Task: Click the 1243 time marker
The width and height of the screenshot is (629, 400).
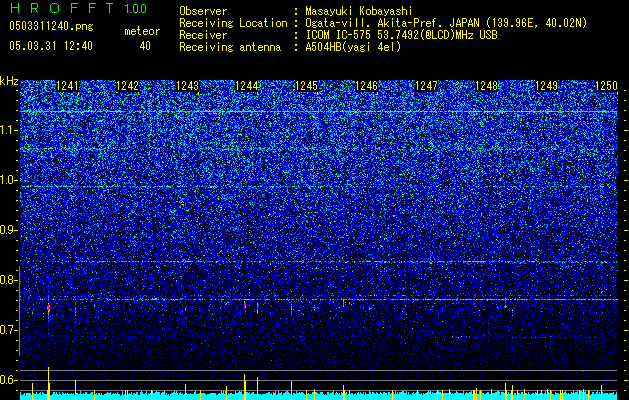Action: 187,86
